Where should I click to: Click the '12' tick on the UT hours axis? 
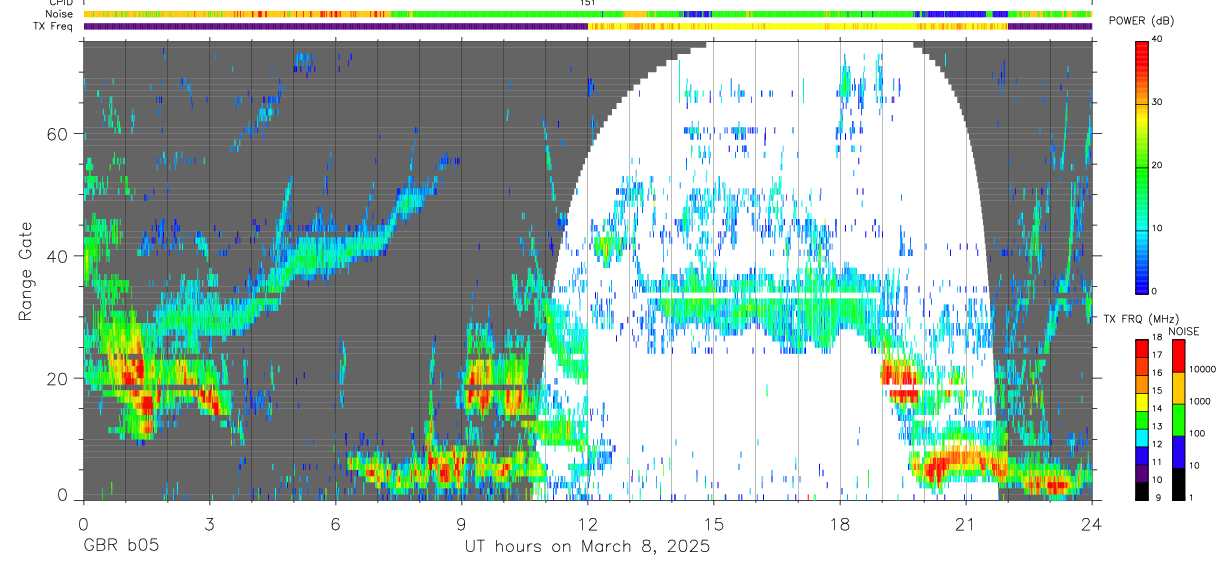pos(587,524)
